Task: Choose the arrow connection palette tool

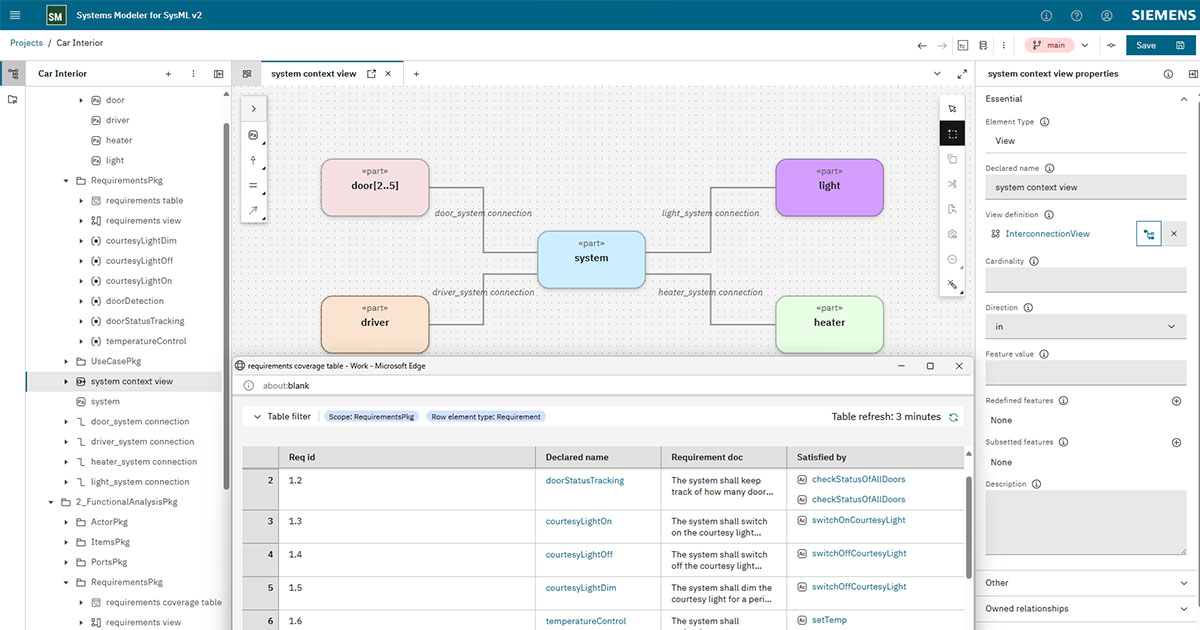Action: coord(253,210)
